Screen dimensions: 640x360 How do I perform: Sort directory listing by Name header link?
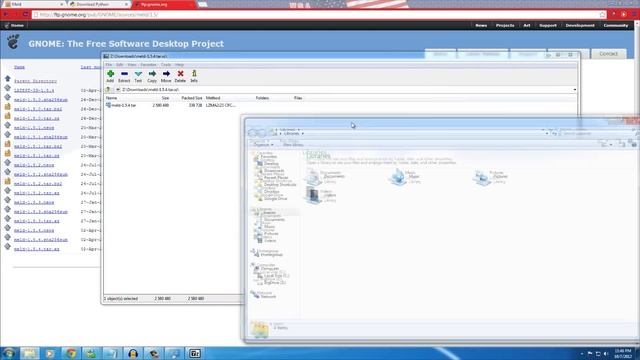click(19, 67)
